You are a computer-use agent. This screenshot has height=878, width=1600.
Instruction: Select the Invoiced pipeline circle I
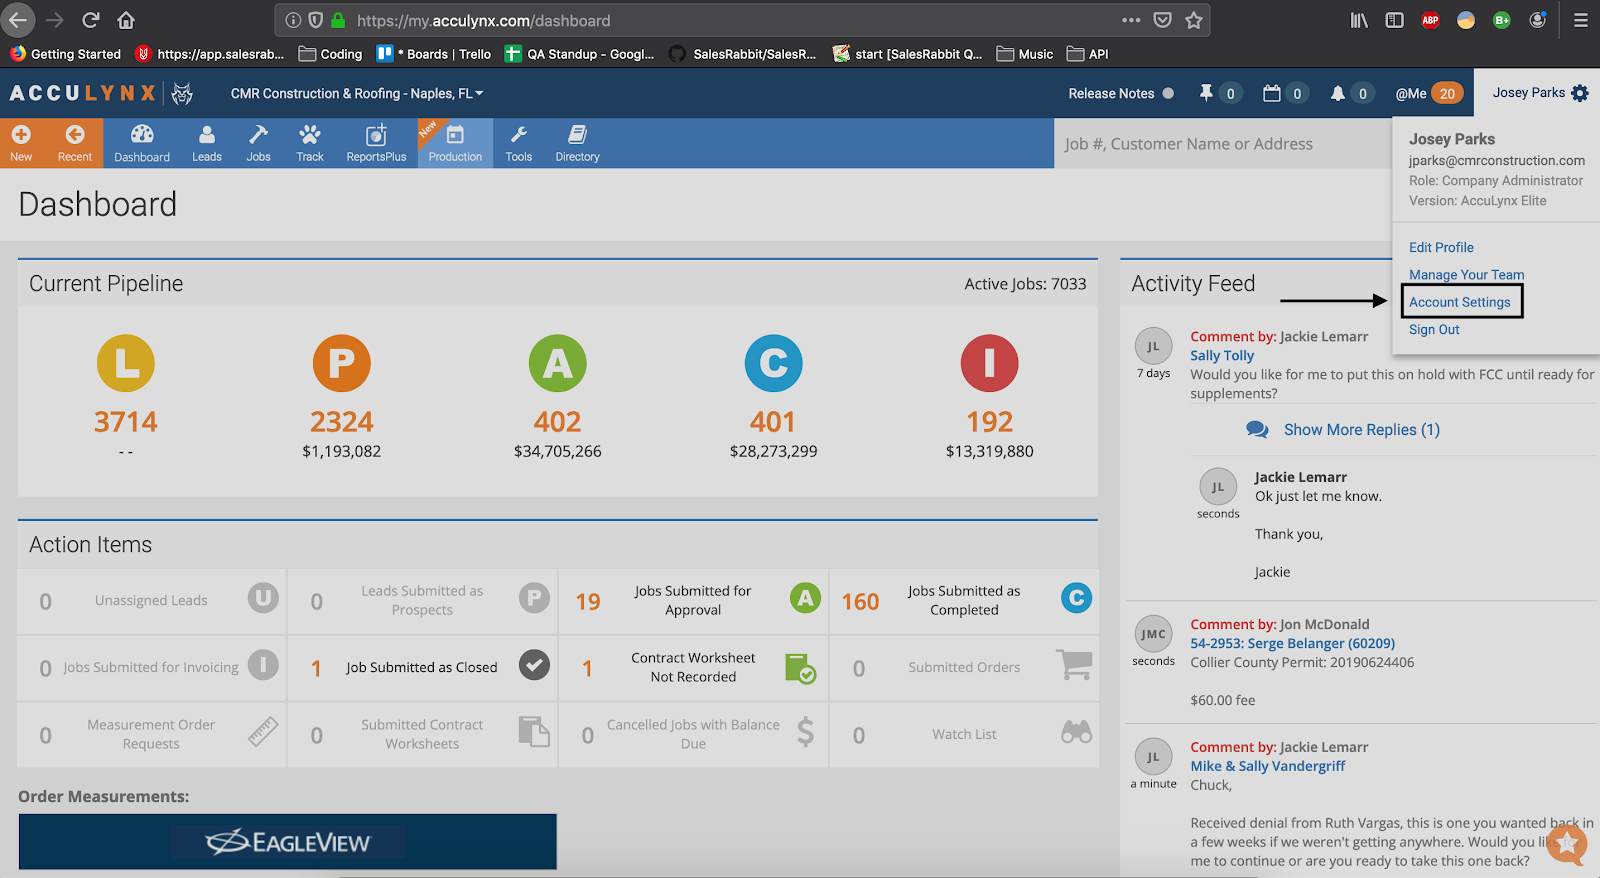click(x=990, y=363)
